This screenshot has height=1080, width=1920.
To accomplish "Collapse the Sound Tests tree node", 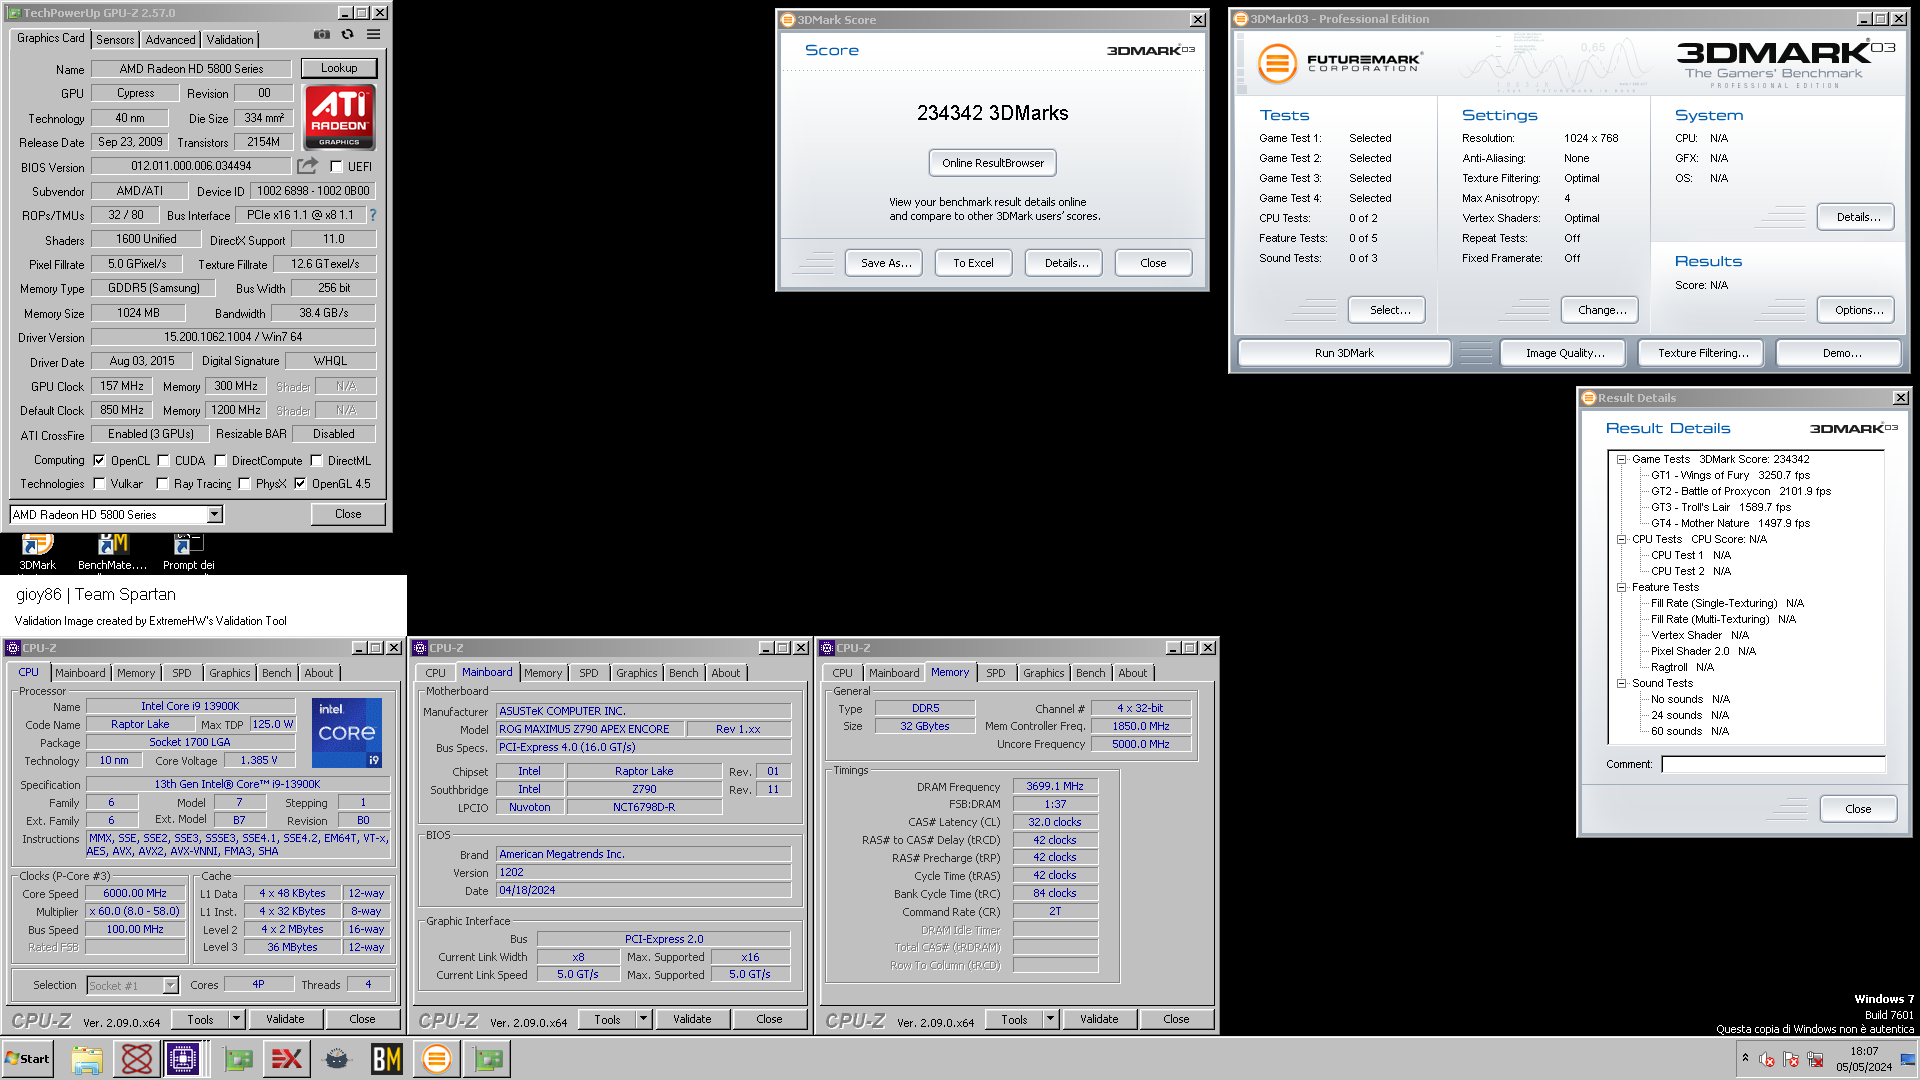I will coord(1622,683).
